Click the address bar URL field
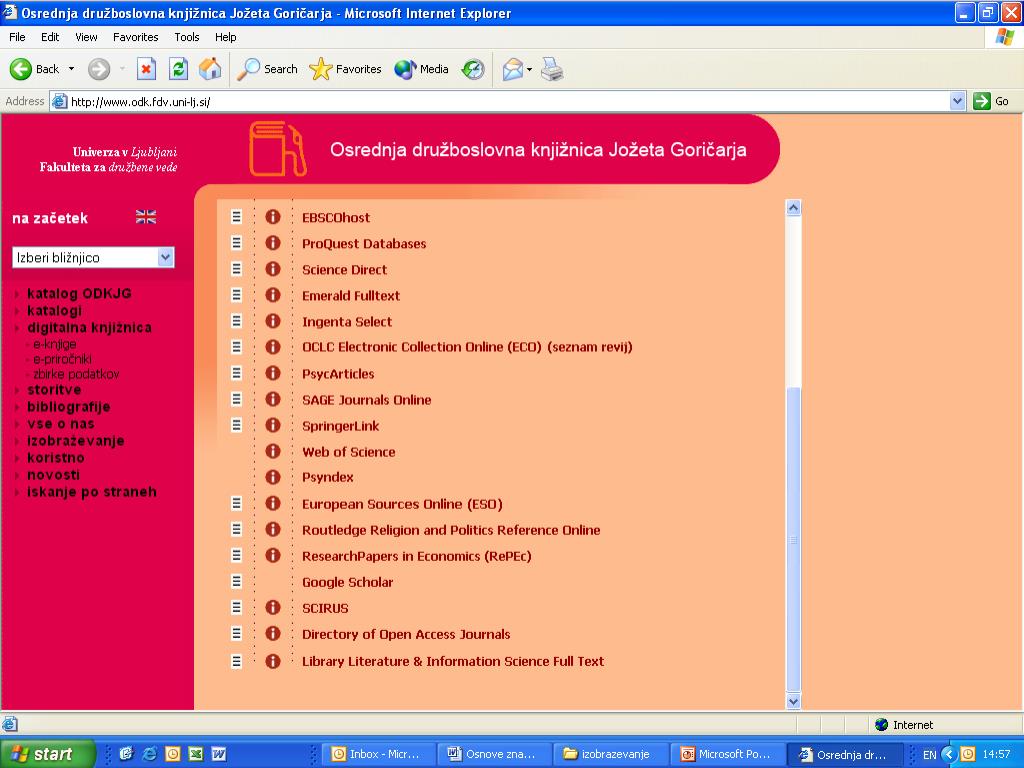 click(500, 101)
